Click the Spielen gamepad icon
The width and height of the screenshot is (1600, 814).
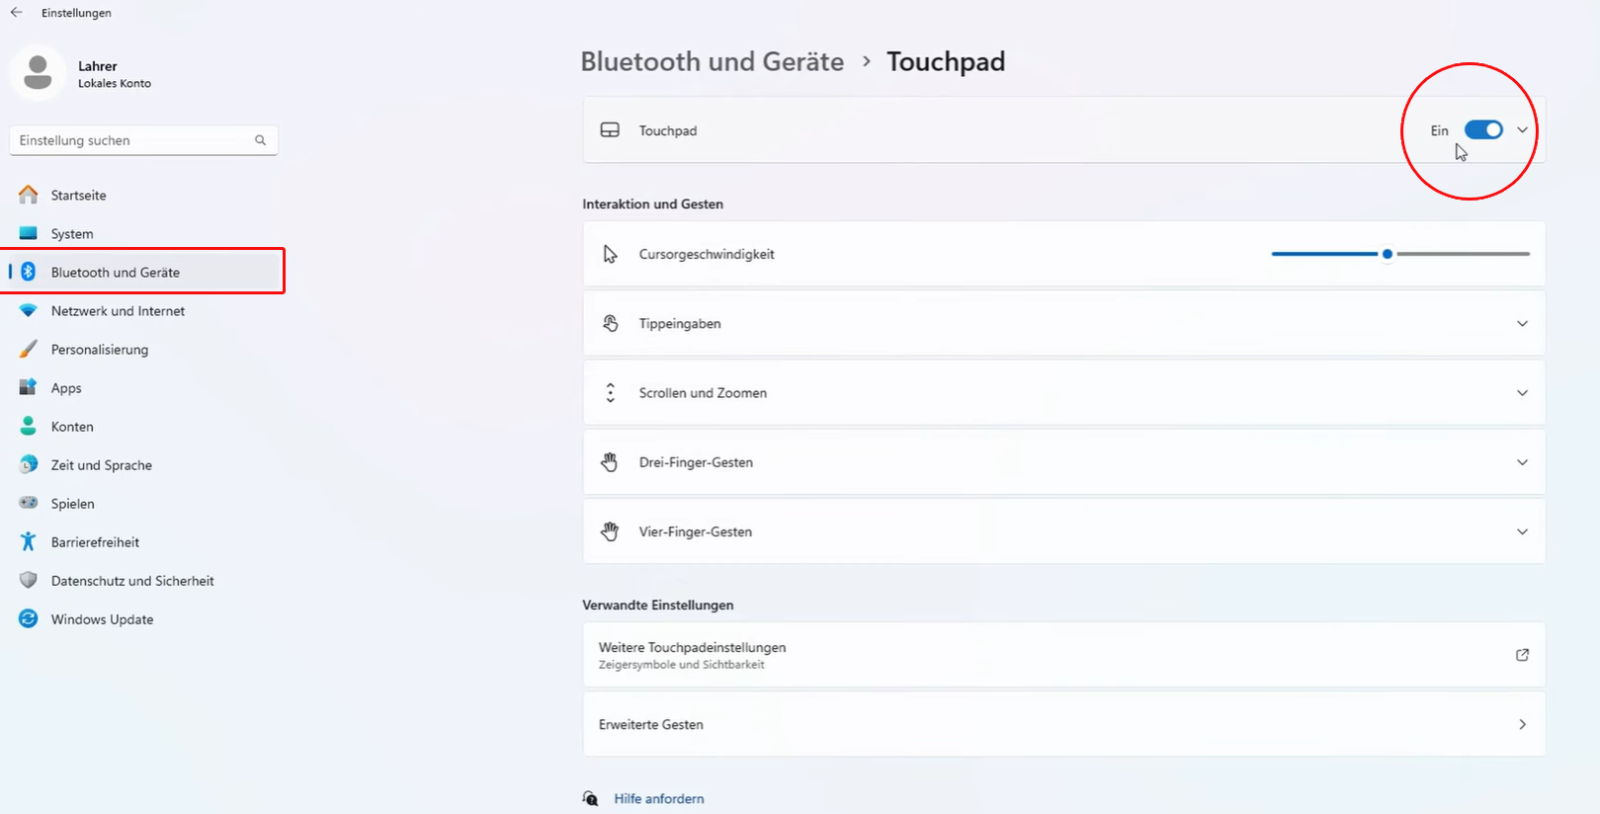(x=28, y=503)
